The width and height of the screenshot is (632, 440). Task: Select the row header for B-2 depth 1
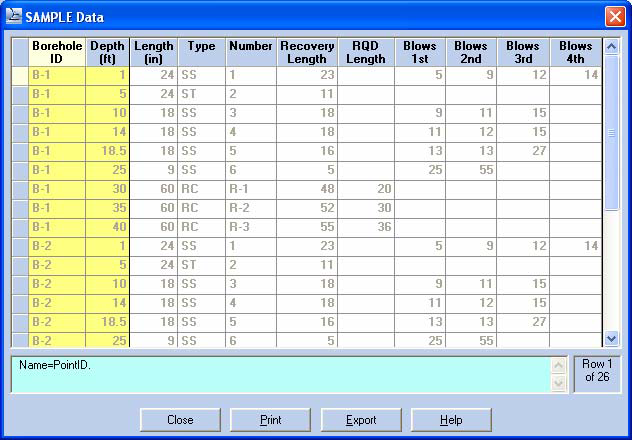click(20, 246)
